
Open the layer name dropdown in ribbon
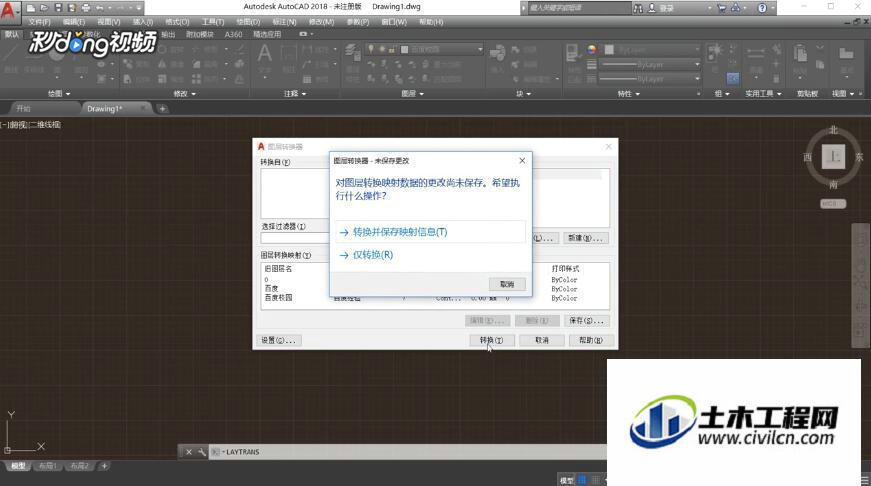[424, 49]
